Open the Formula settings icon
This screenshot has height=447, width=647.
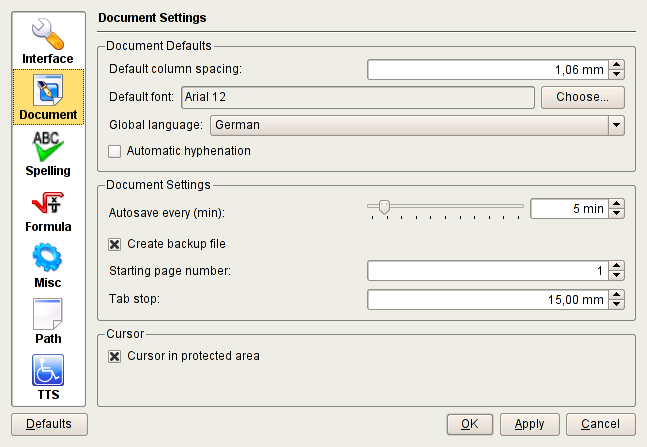(48, 202)
